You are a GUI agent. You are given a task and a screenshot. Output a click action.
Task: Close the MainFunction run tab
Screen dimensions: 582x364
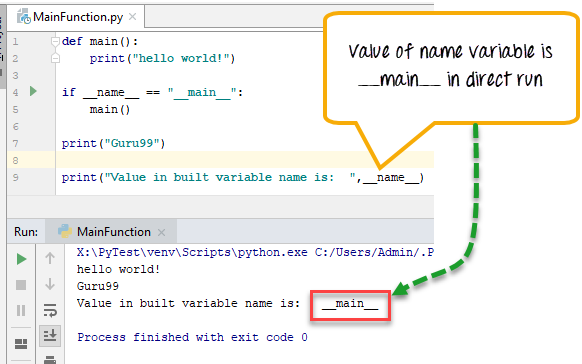tap(161, 233)
